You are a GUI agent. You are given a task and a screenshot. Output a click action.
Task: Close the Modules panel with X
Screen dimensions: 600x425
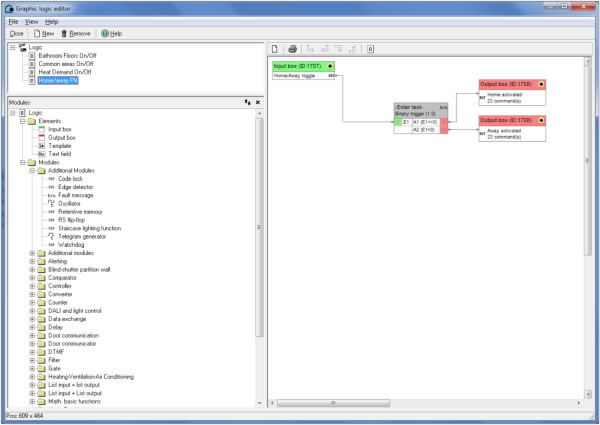point(258,102)
